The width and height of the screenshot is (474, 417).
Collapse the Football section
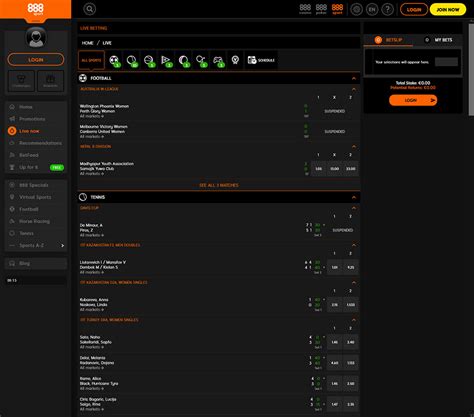354,78
